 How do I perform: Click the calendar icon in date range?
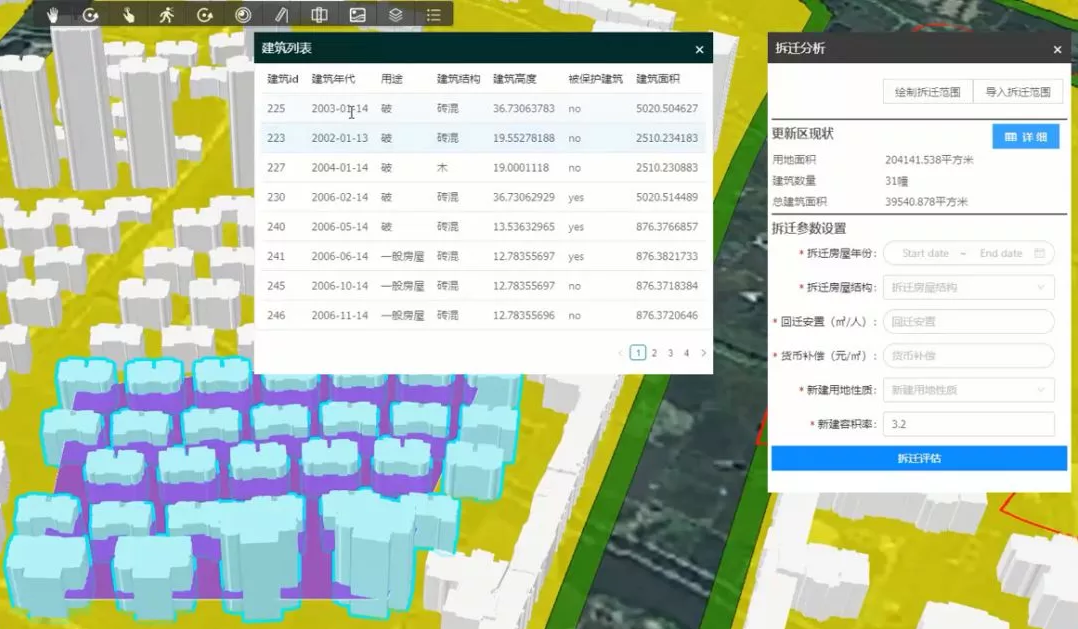pyautogui.click(x=1040, y=253)
